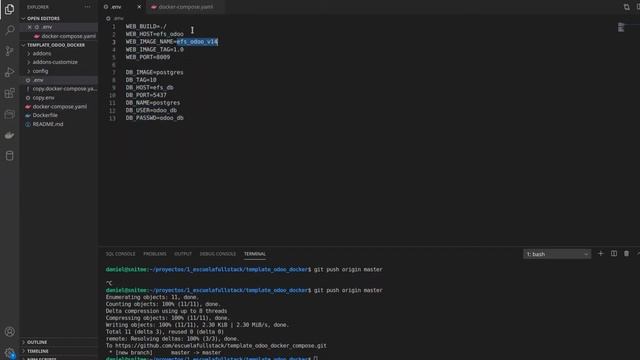Viewport: 640px width, 360px height.
Task: Open the Docker view icon
Action: coord(9,135)
